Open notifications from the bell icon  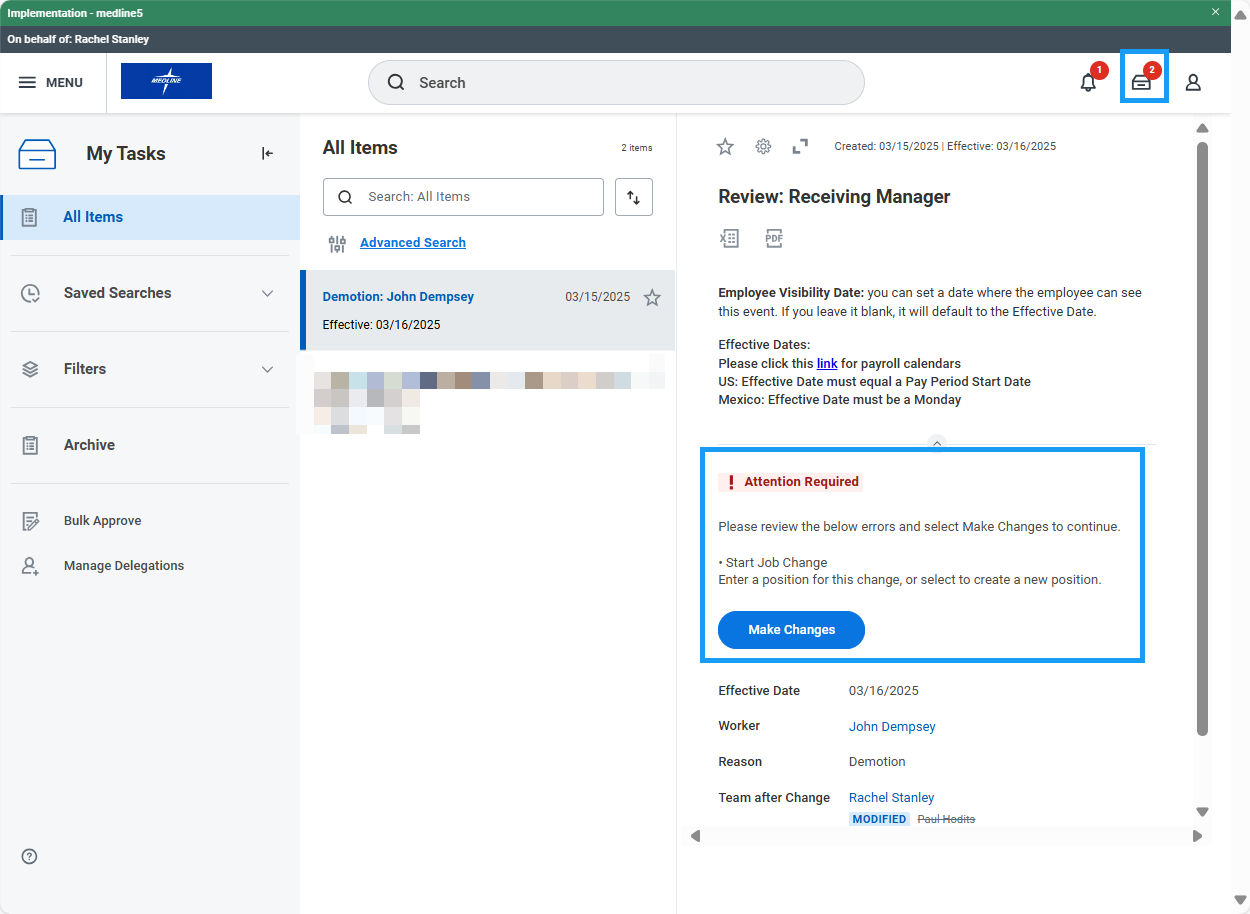1088,83
